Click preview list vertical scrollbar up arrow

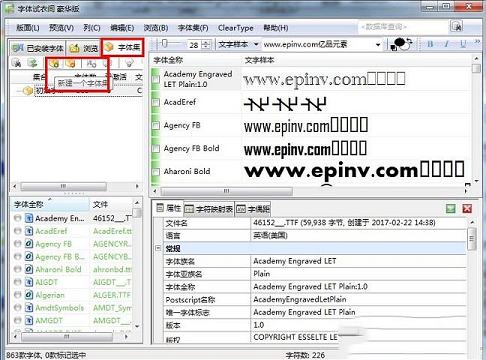pyautogui.click(x=476, y=59)
